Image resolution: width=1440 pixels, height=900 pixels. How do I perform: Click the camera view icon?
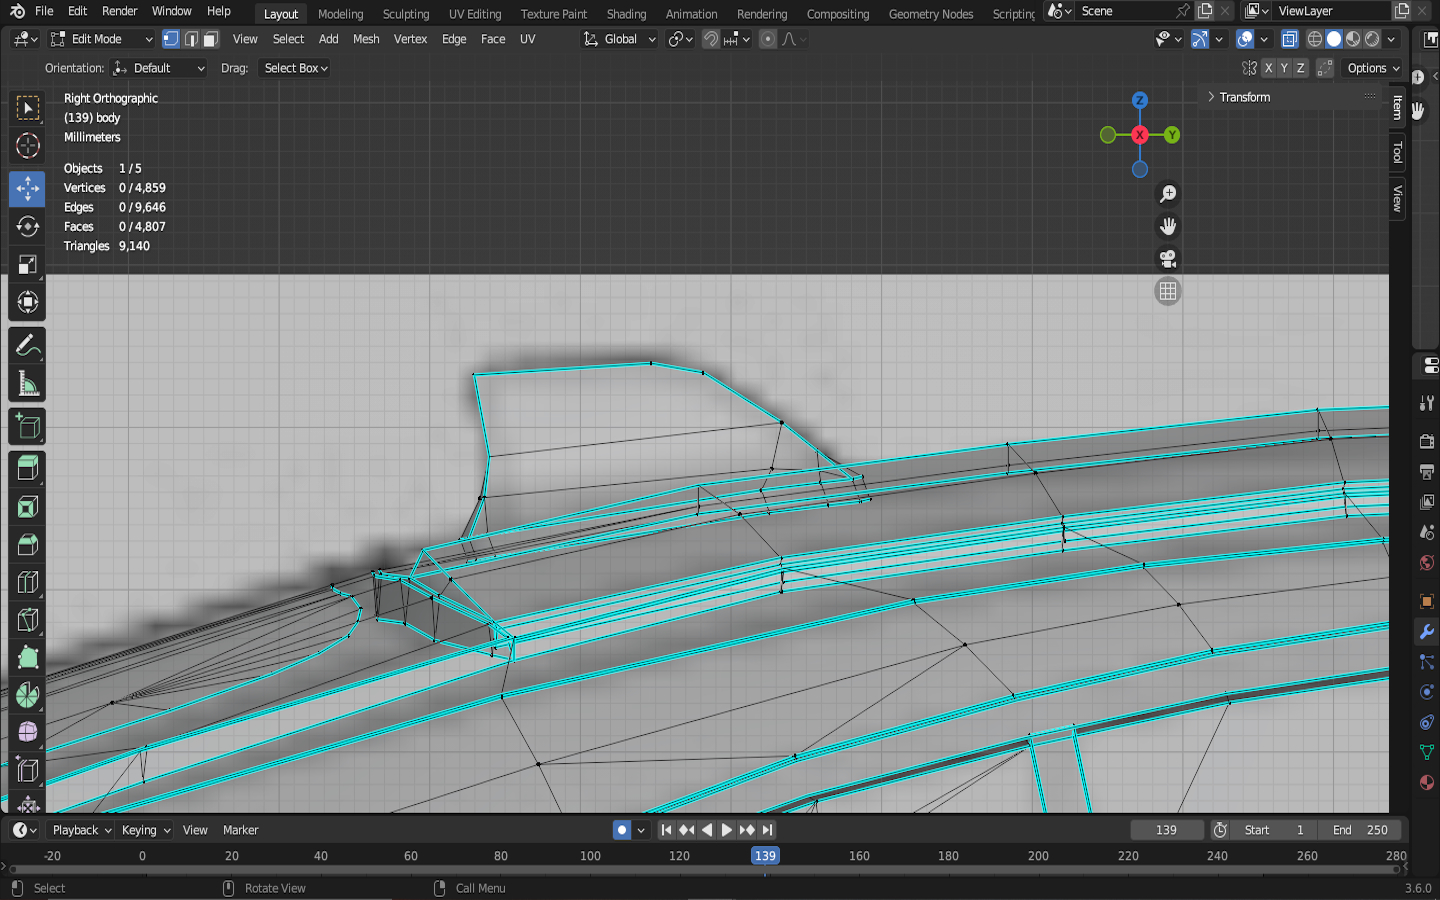pos(1167,259)
